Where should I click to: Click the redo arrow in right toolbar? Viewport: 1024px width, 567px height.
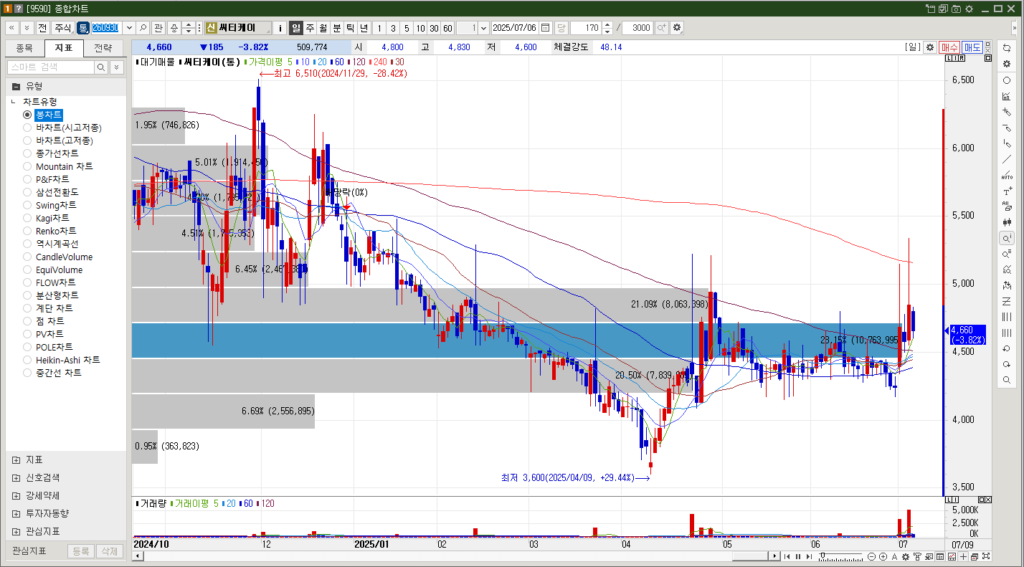[x=1006, y=364]
